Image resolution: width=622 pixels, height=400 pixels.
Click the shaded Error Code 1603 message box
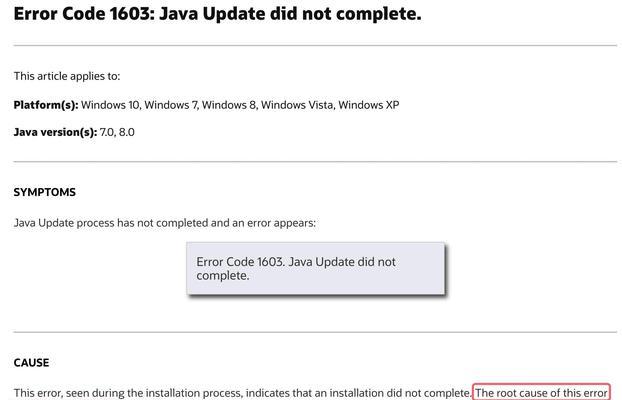pos(316,269)
